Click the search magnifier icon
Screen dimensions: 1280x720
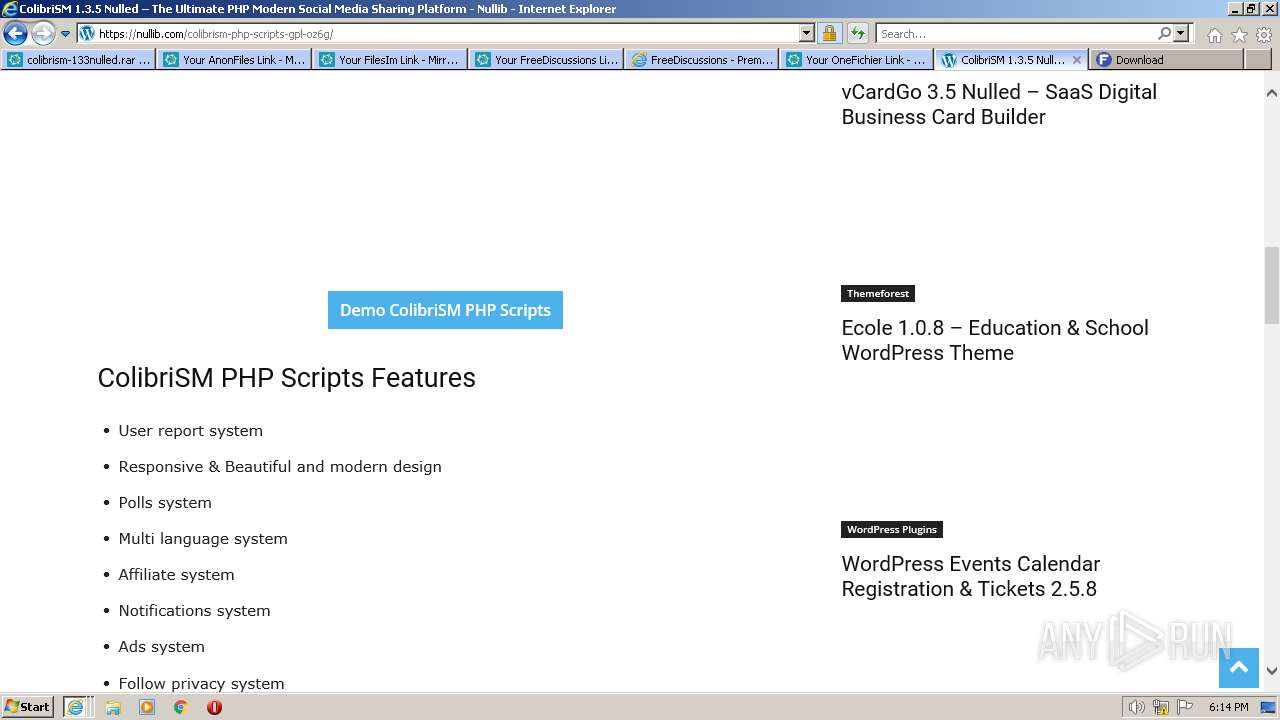coord(1164,33)
